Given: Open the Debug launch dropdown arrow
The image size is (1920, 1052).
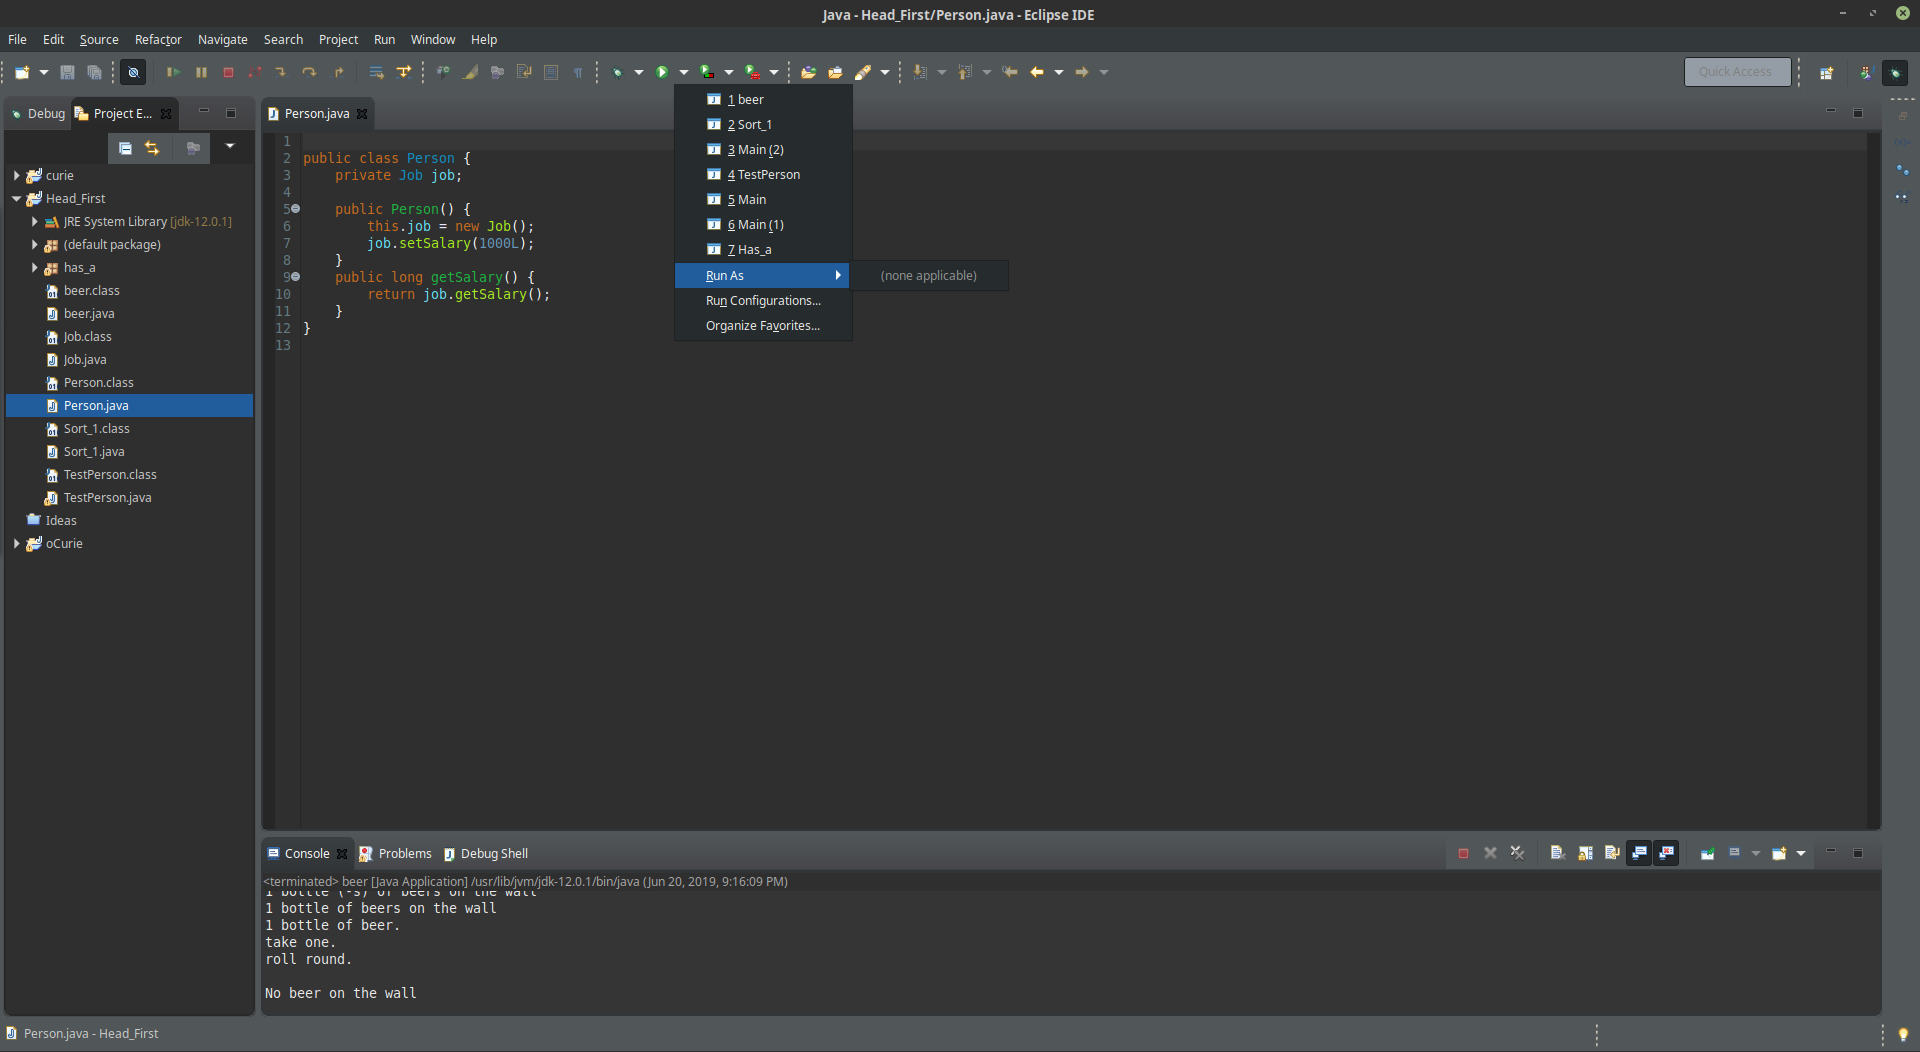Looking at the screenshot, I should point(638,72).
